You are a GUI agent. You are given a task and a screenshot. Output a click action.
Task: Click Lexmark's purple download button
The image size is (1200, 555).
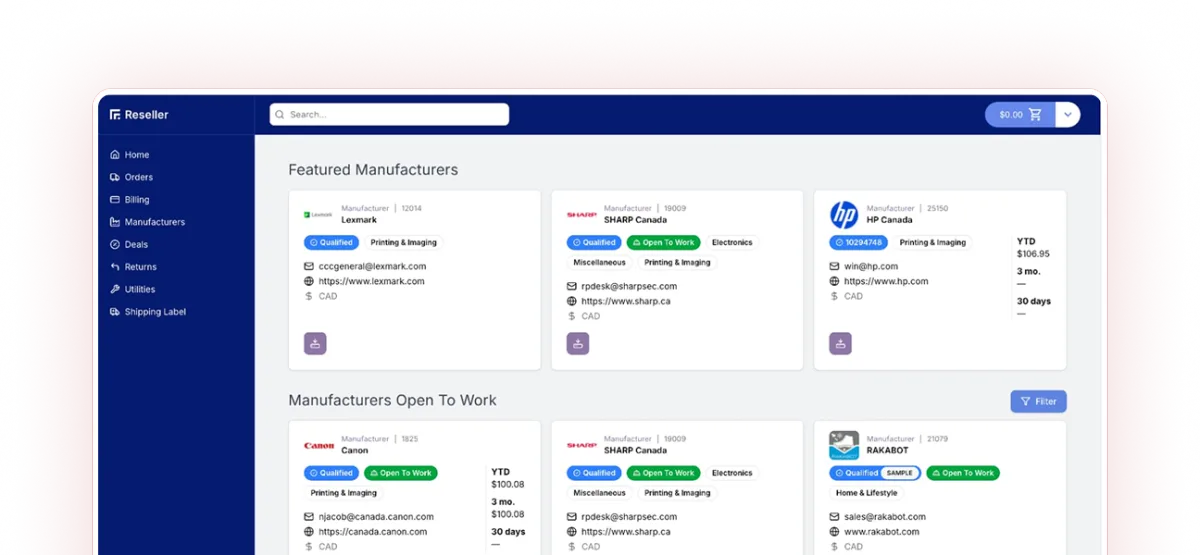tap(315, 343)
